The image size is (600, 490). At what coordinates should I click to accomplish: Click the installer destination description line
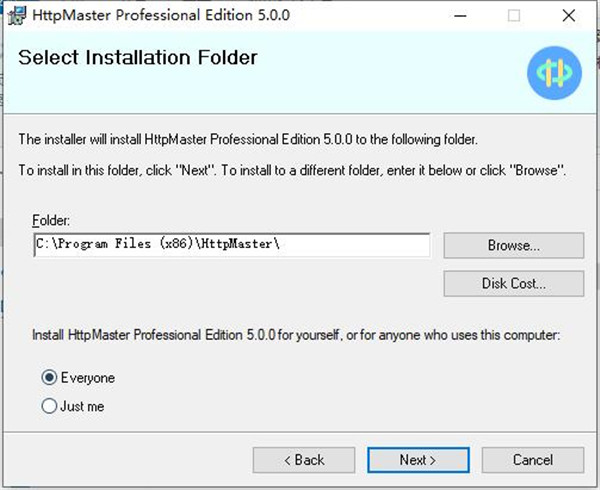pos(248,139)
